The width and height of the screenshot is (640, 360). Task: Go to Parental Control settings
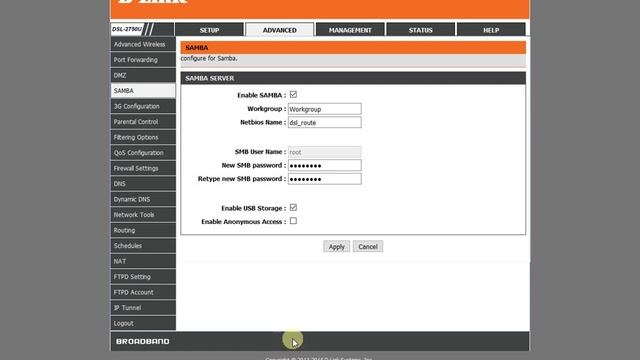pos(143,122)
